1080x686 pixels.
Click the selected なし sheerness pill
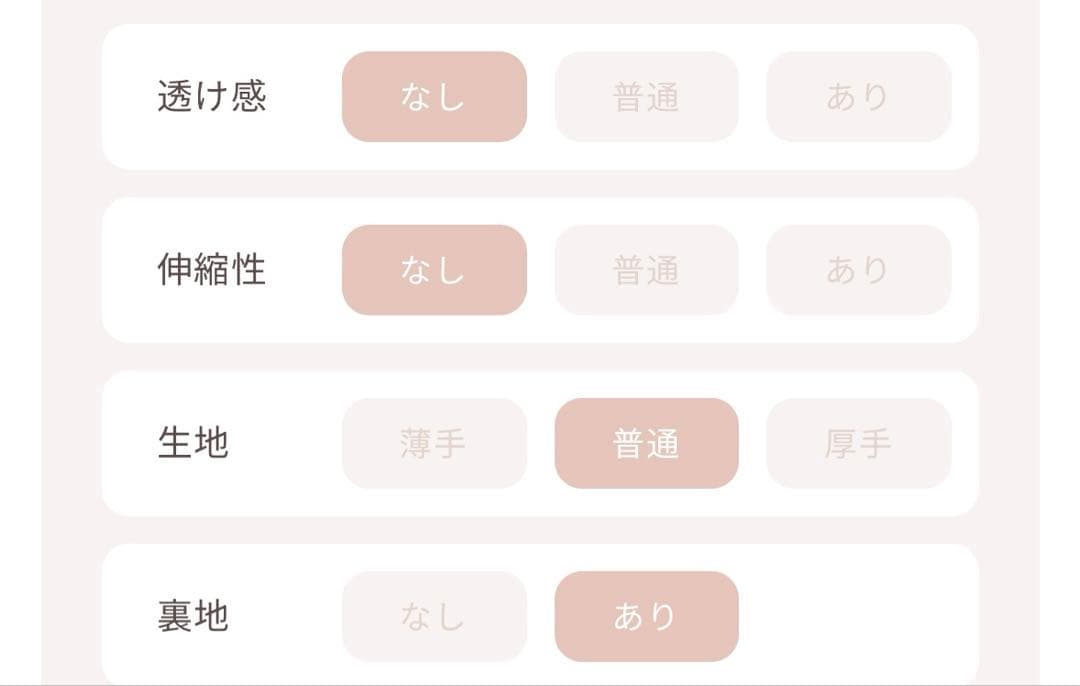tap(434, 96)
